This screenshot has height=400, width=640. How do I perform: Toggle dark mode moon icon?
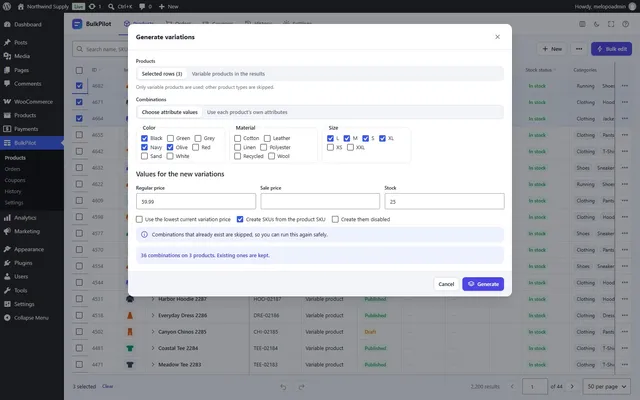[596, 24]
